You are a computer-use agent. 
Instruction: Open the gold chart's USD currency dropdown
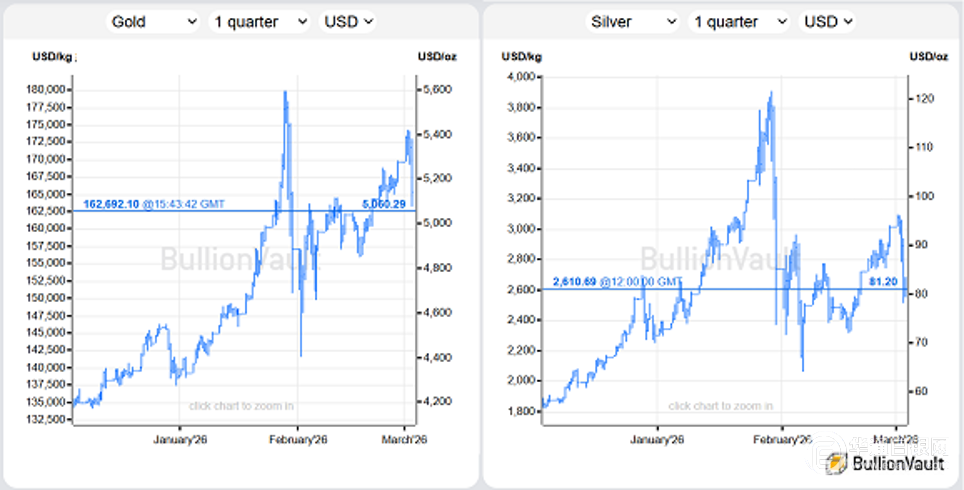pos(347,21)
